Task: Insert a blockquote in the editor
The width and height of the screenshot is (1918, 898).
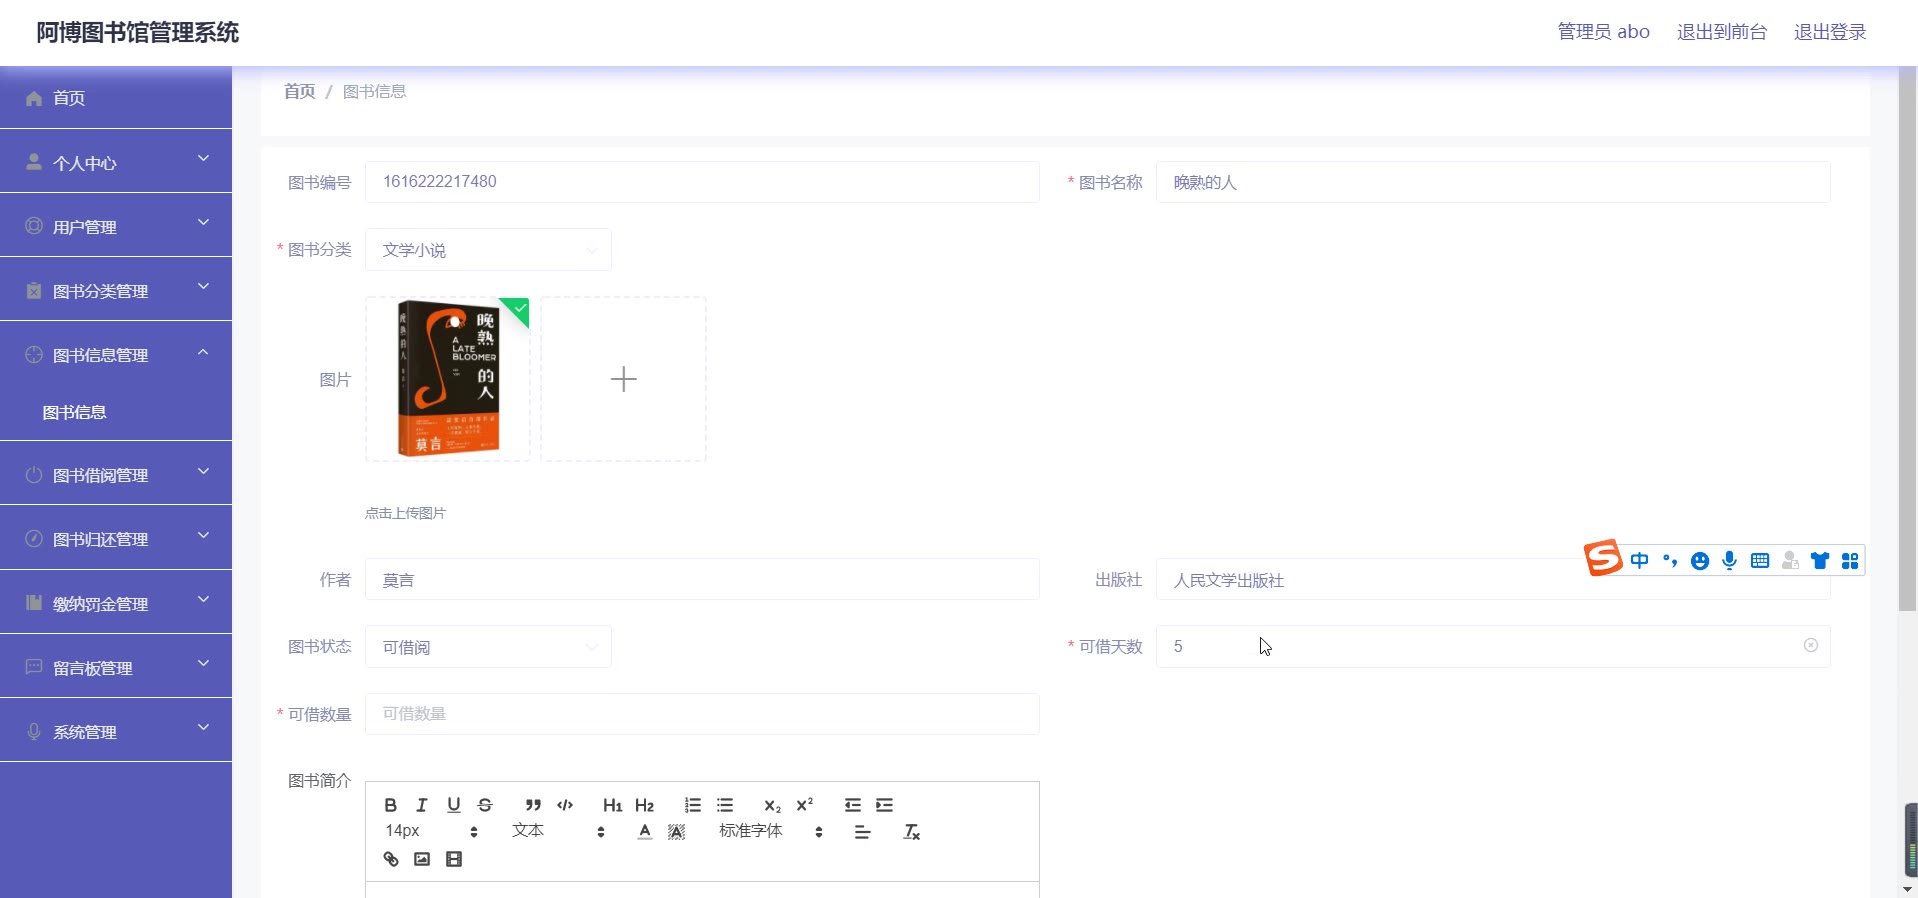Action: click(x=533, y=805)
